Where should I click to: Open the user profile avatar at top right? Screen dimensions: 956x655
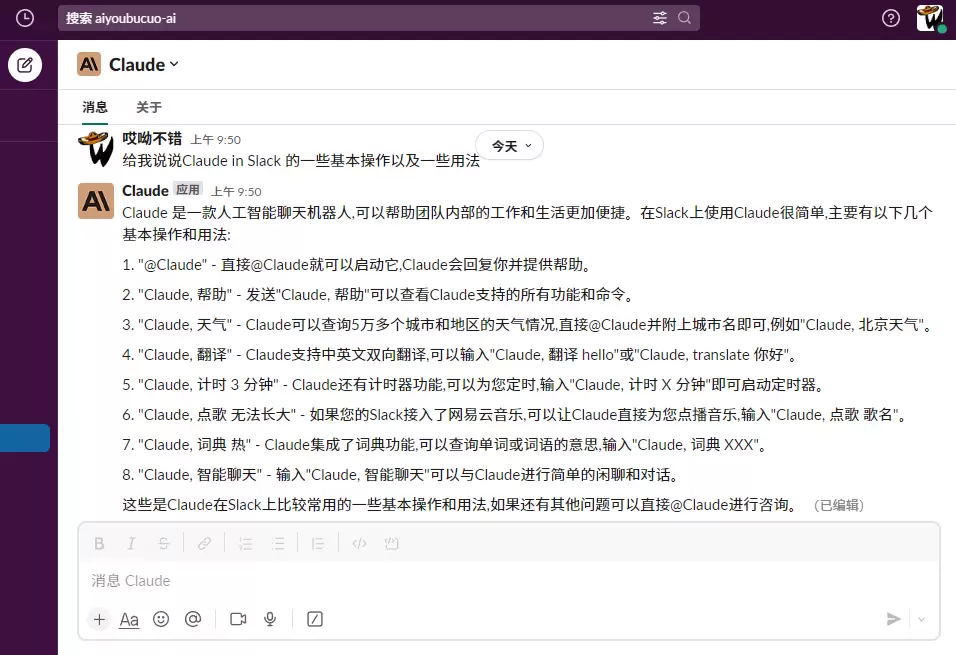point(930,18)
